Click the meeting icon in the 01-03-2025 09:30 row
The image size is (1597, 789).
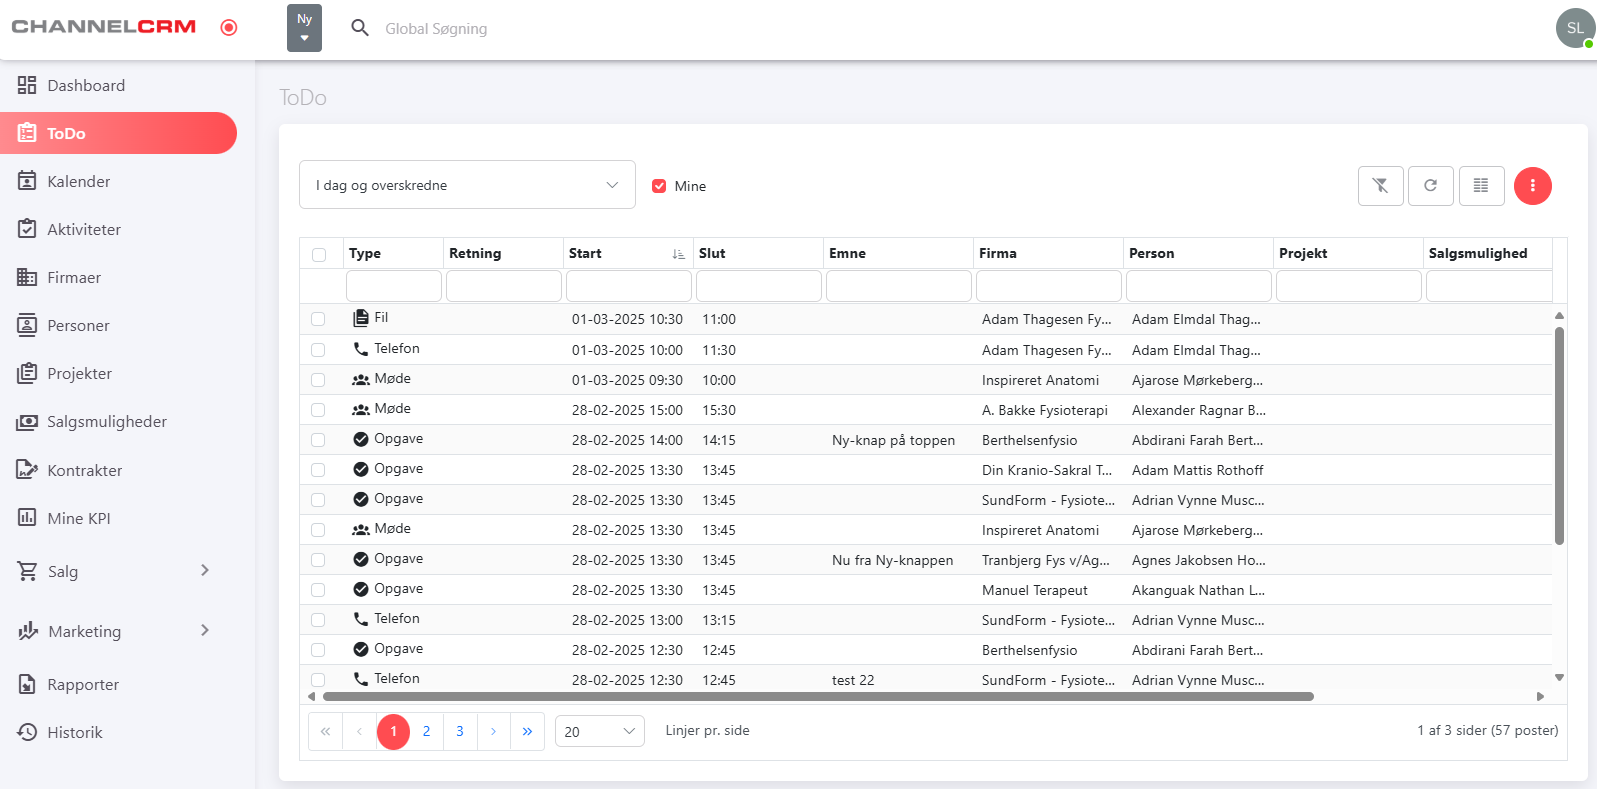361,380
